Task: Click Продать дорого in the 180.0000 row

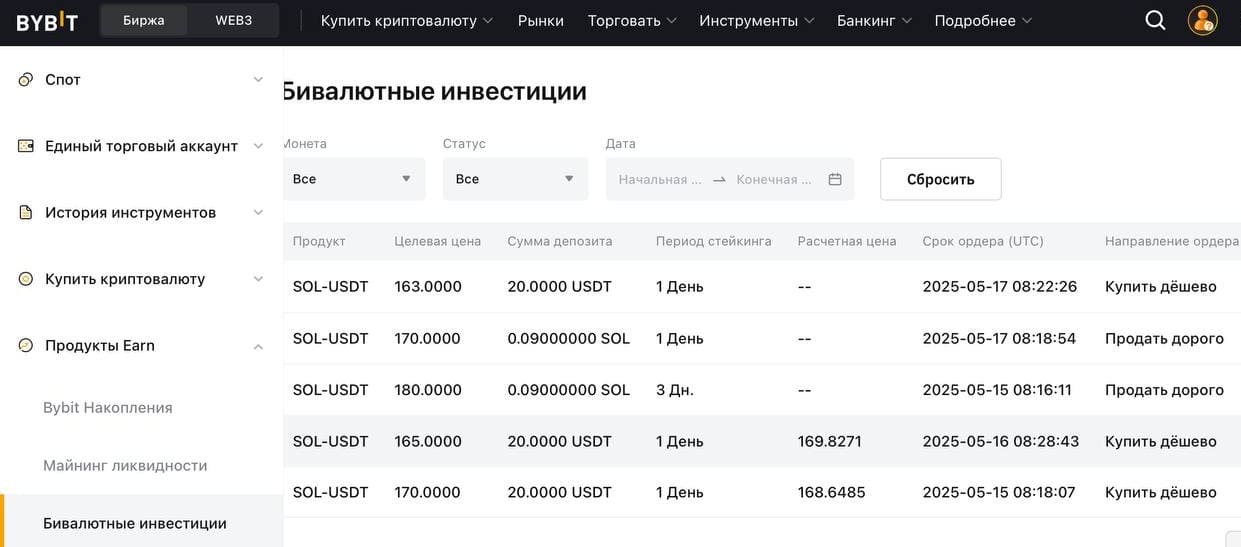Action: [1164, 390]
